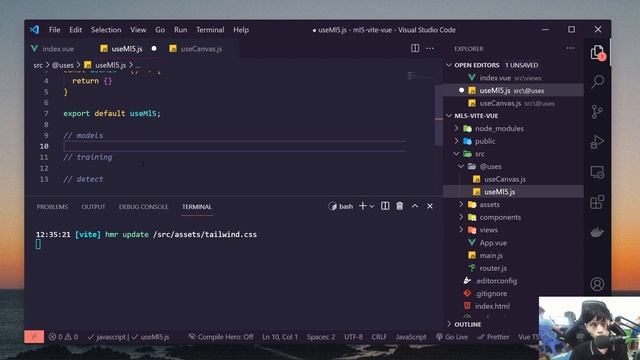
Task: Create a new terminal with plus icon
Action: tap(362, 206)
